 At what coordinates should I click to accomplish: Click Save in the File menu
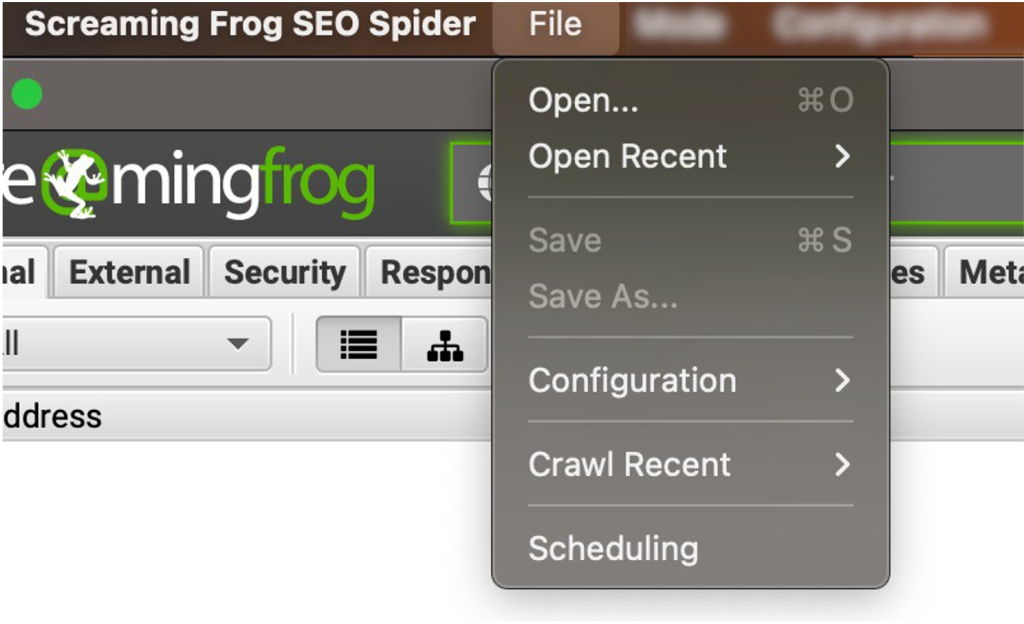pos(690,241)
